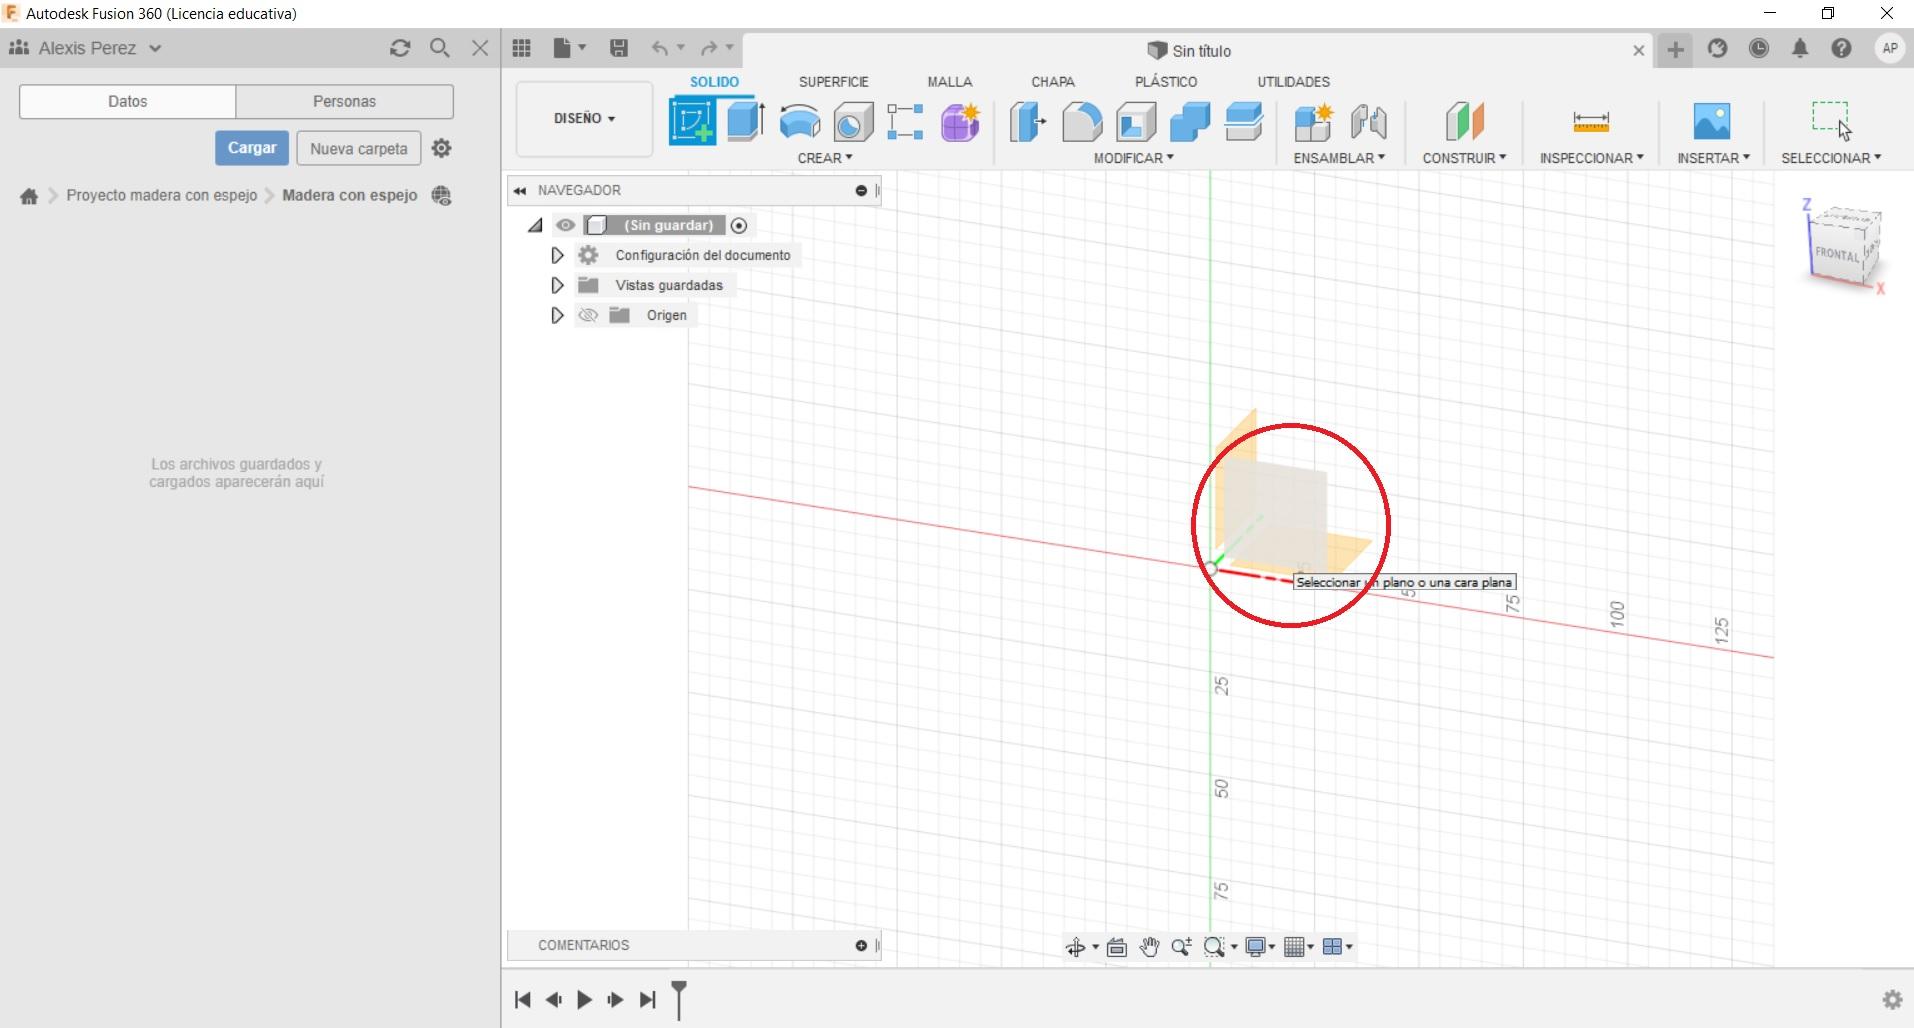This screenshot has width=1914, height=1028.
Task: Click the Create Form purple icon
Action: coord(960,122)
